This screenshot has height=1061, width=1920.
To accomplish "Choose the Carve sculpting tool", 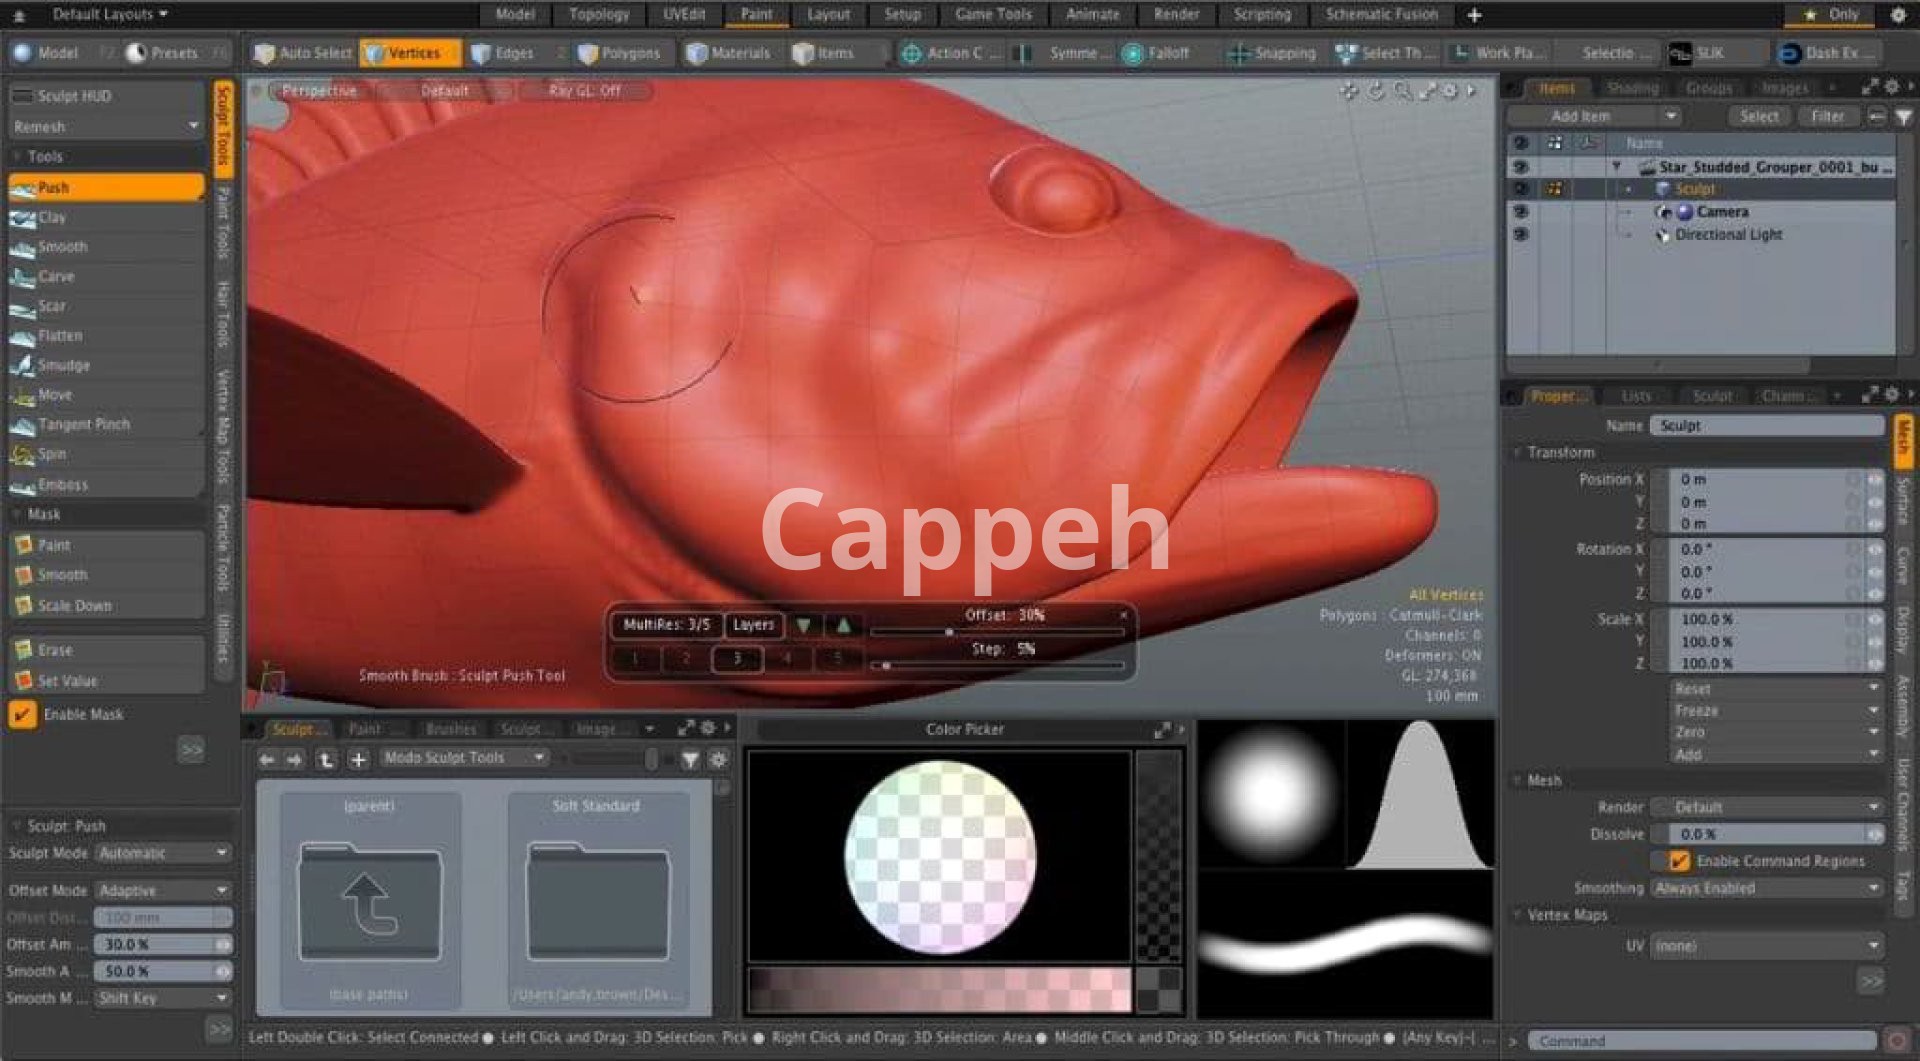I will (x=56, y=277).
